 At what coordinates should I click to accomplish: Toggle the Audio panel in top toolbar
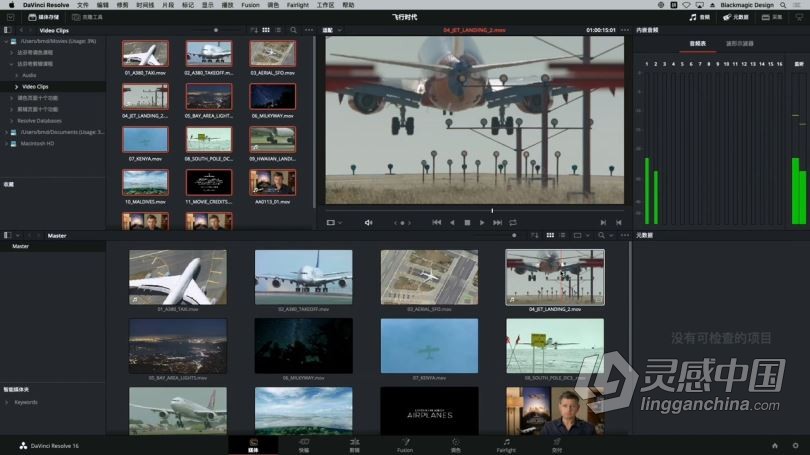[699, 17]
